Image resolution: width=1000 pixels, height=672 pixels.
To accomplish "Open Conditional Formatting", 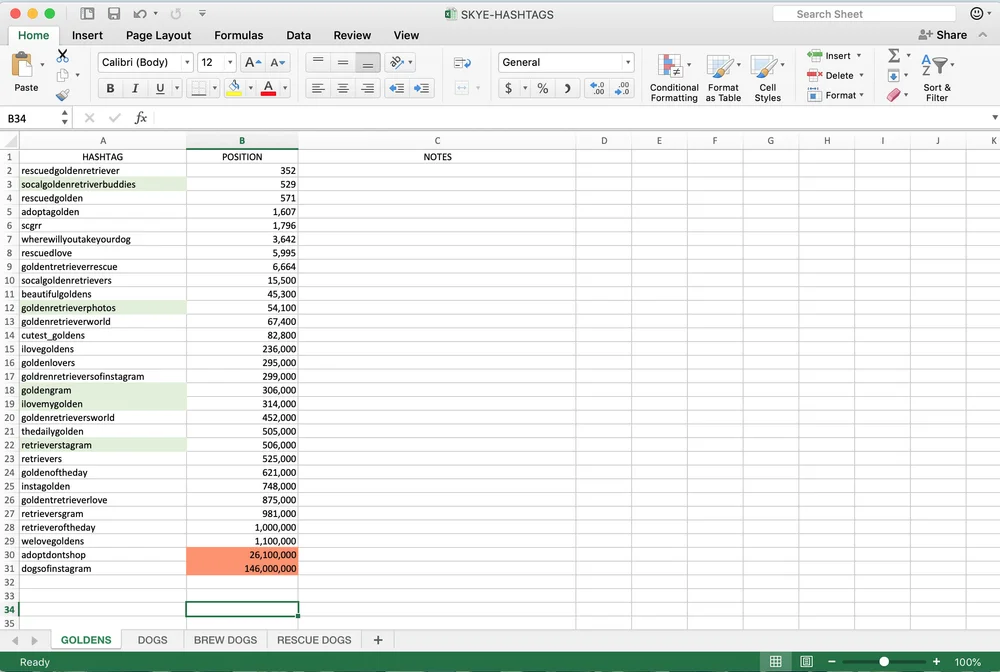I will click(x=673, y=78).
